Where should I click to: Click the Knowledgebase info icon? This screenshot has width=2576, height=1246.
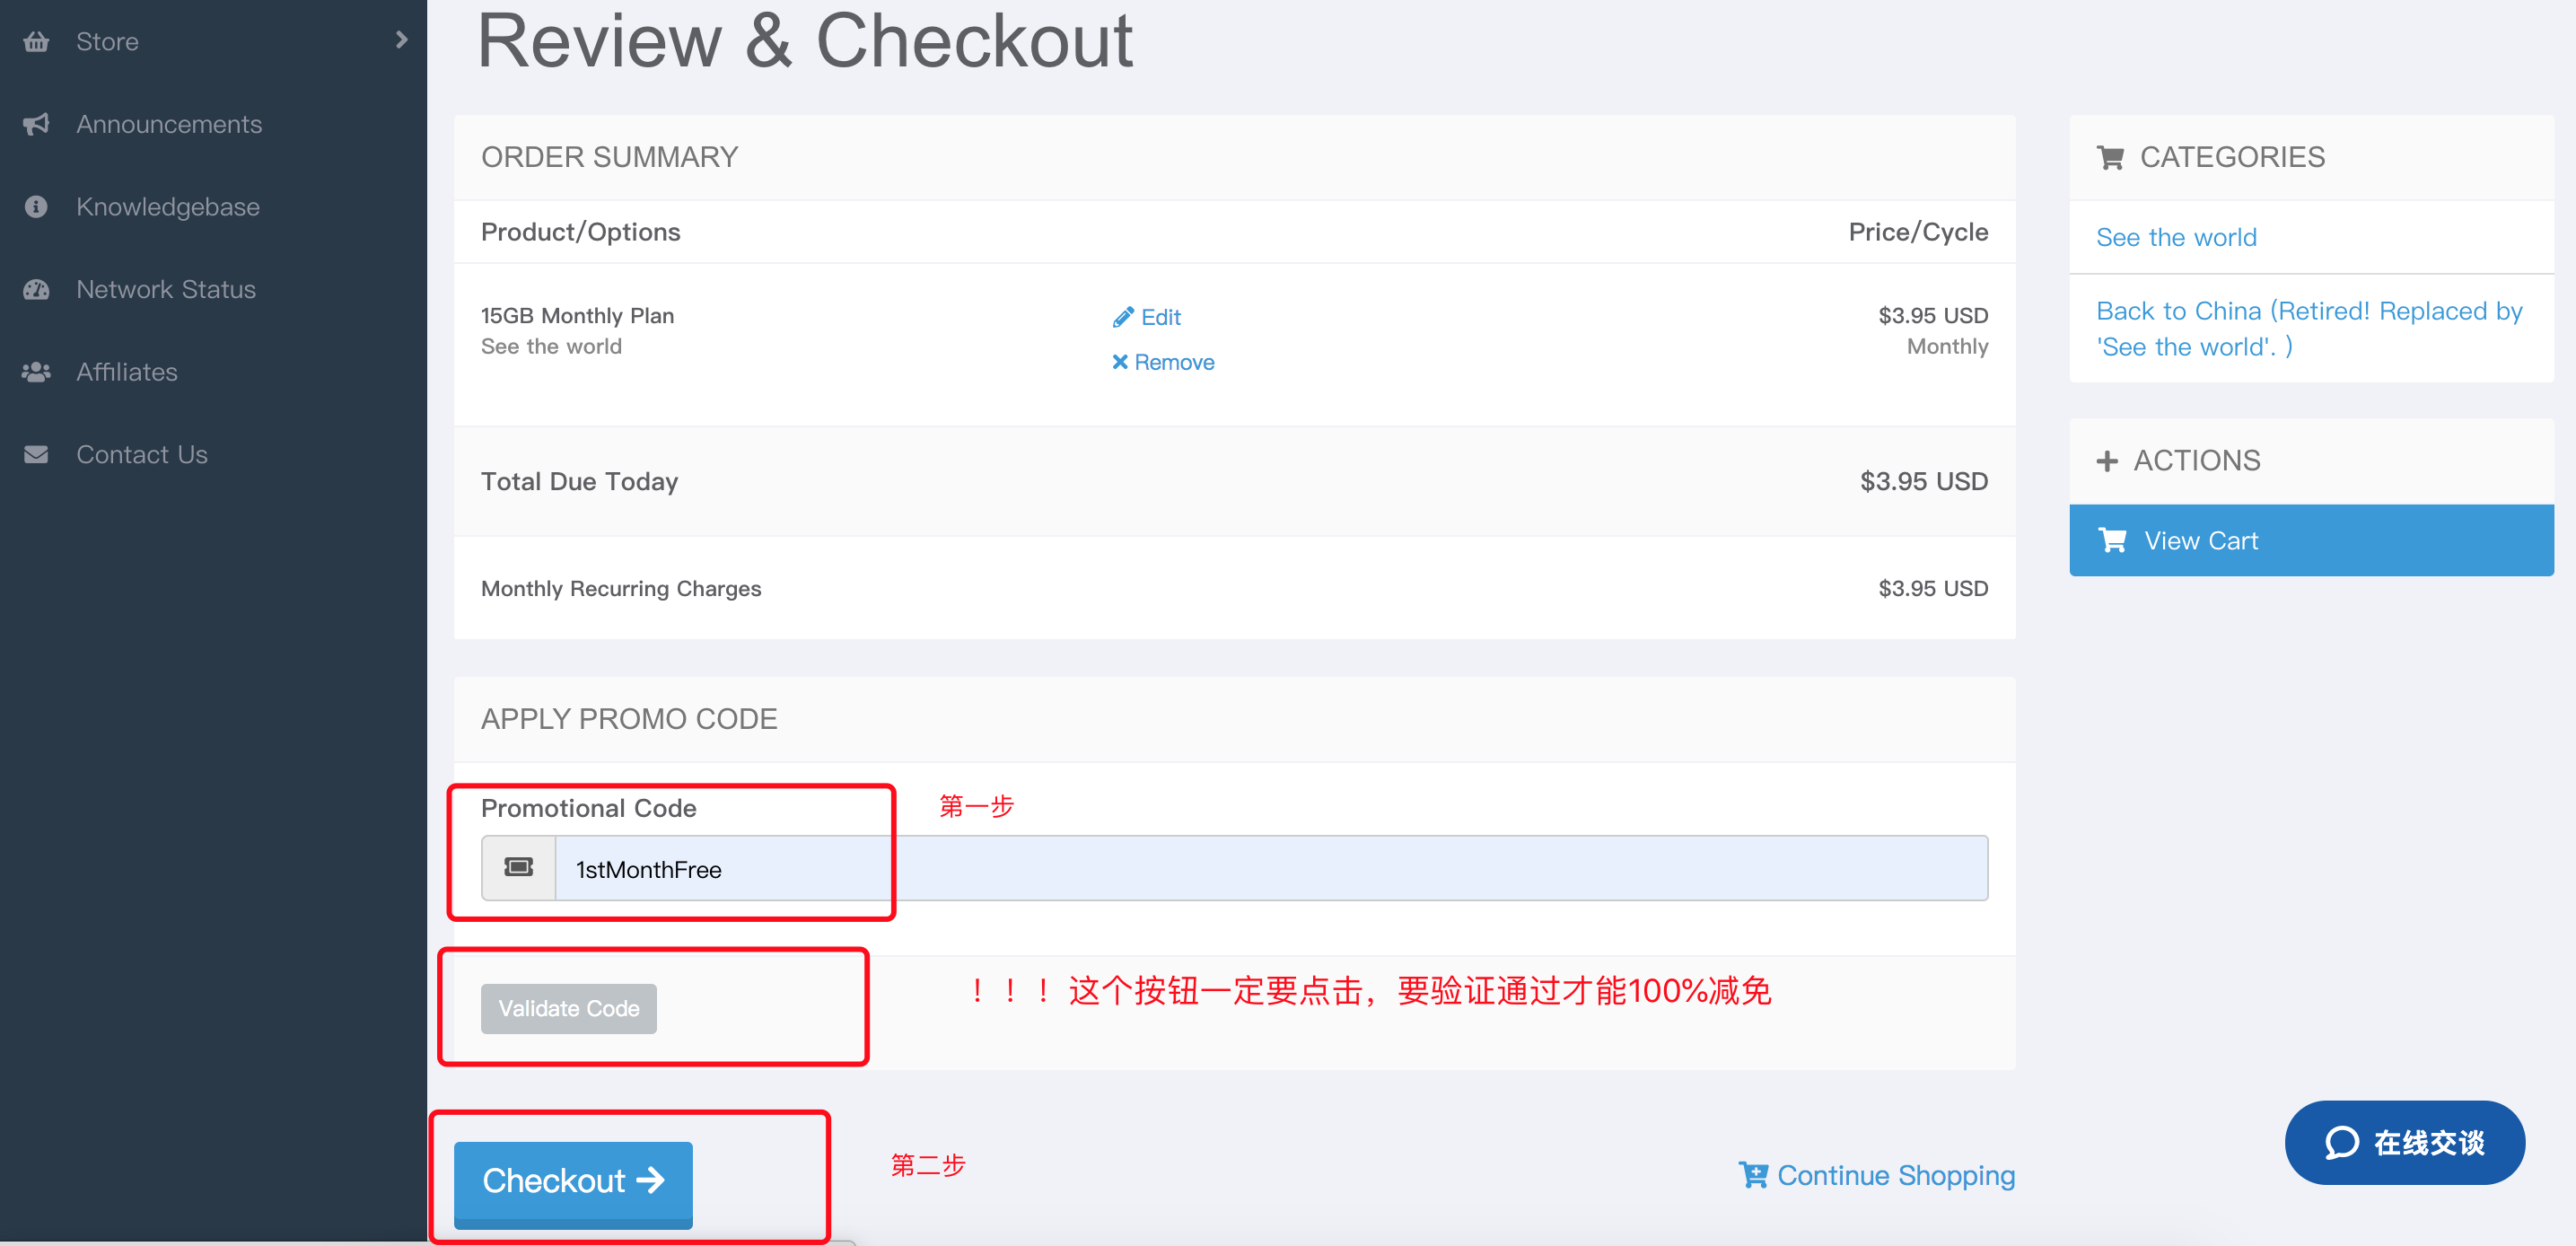point(36,207)
